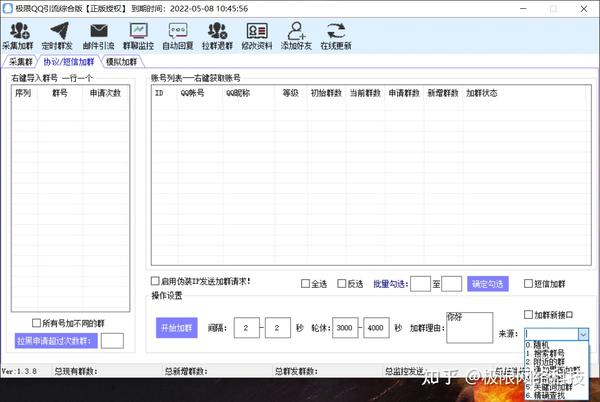Select '6.精确查找' in 来源 list
Viewport: 600px width, 402px height.
(545, 395)
